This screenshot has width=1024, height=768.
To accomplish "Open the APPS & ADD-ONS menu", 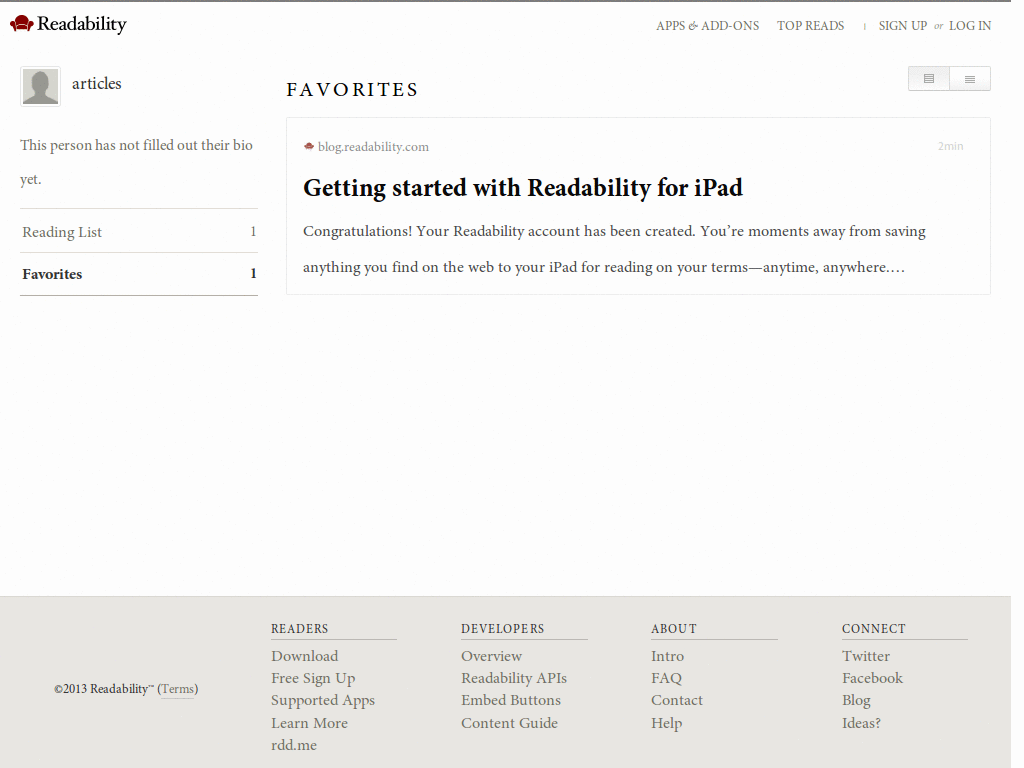I will pyautogui.click(x=707, y=25).
